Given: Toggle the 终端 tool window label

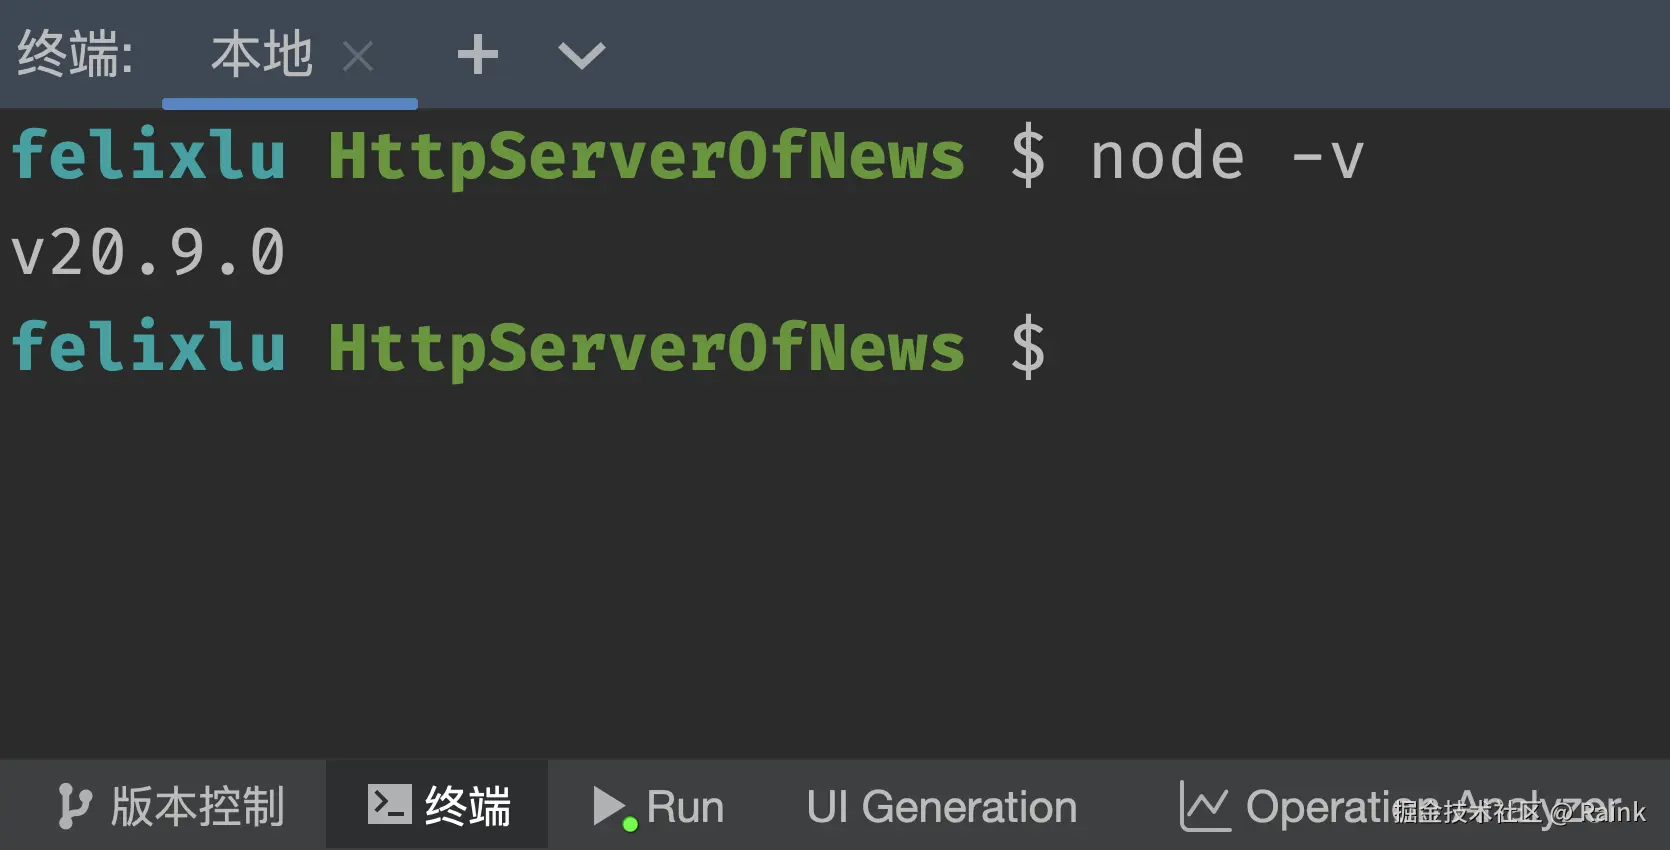Looking at the screenshot, I should 468,806.
